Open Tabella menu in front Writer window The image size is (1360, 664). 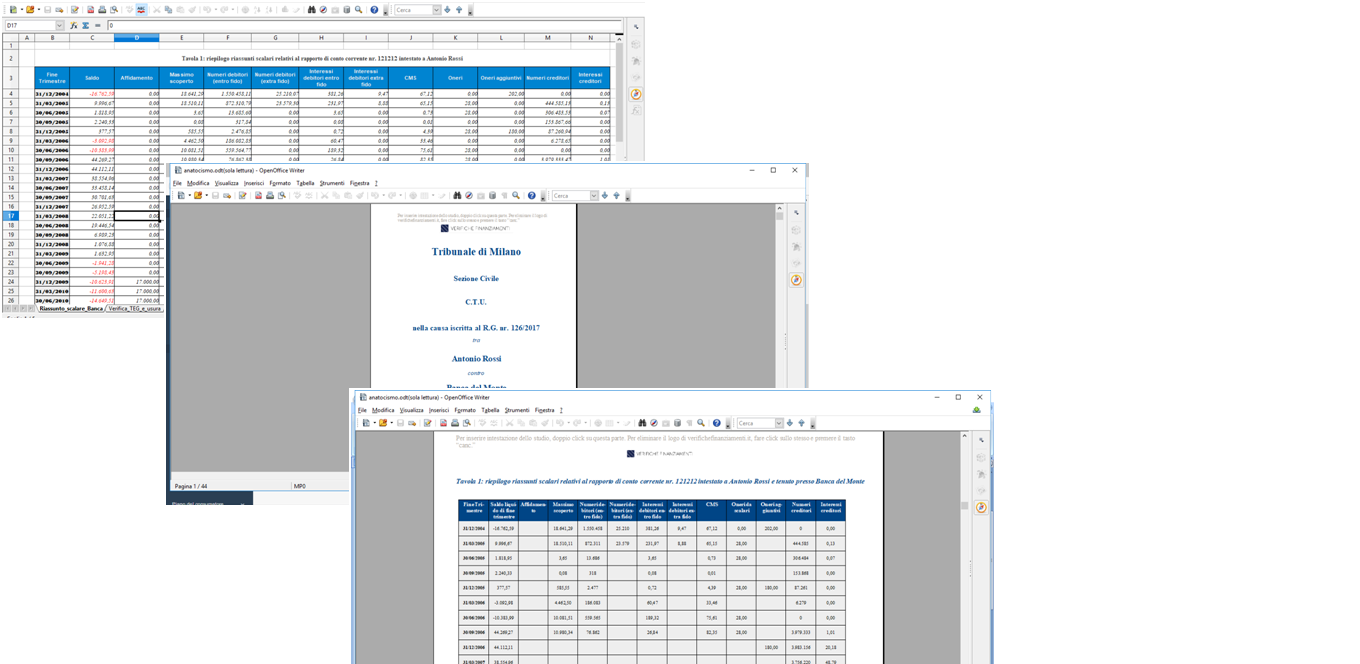coord(490,410)
